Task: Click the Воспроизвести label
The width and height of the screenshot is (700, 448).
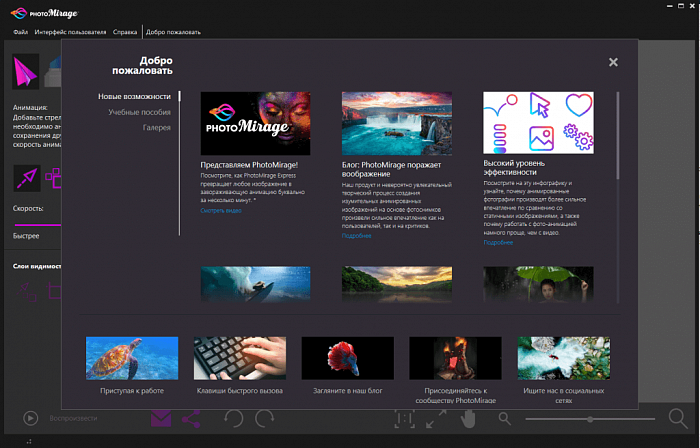Action: coord(73,418)
